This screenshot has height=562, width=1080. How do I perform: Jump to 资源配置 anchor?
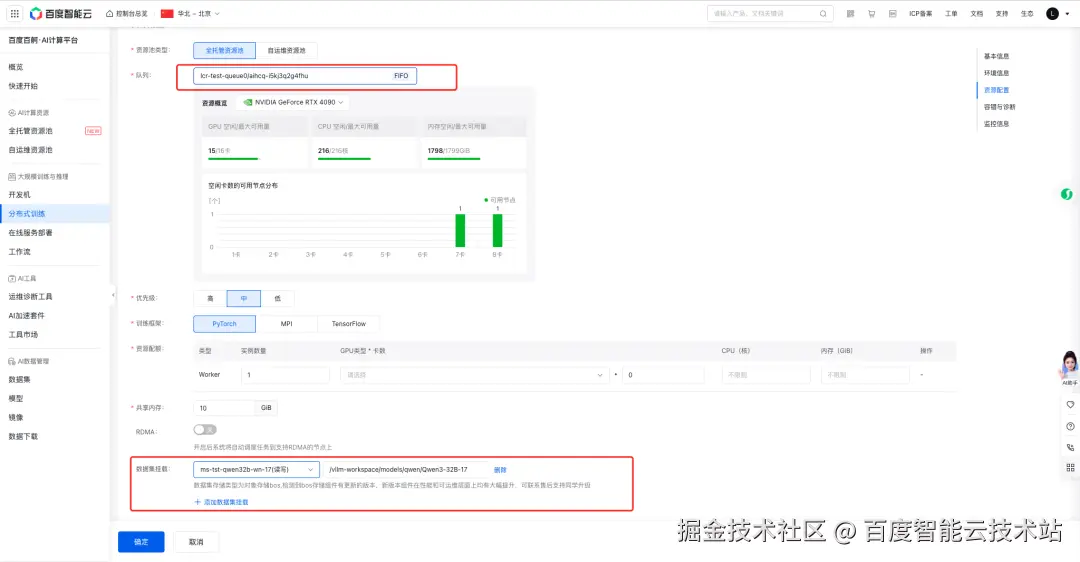[996, 90]
